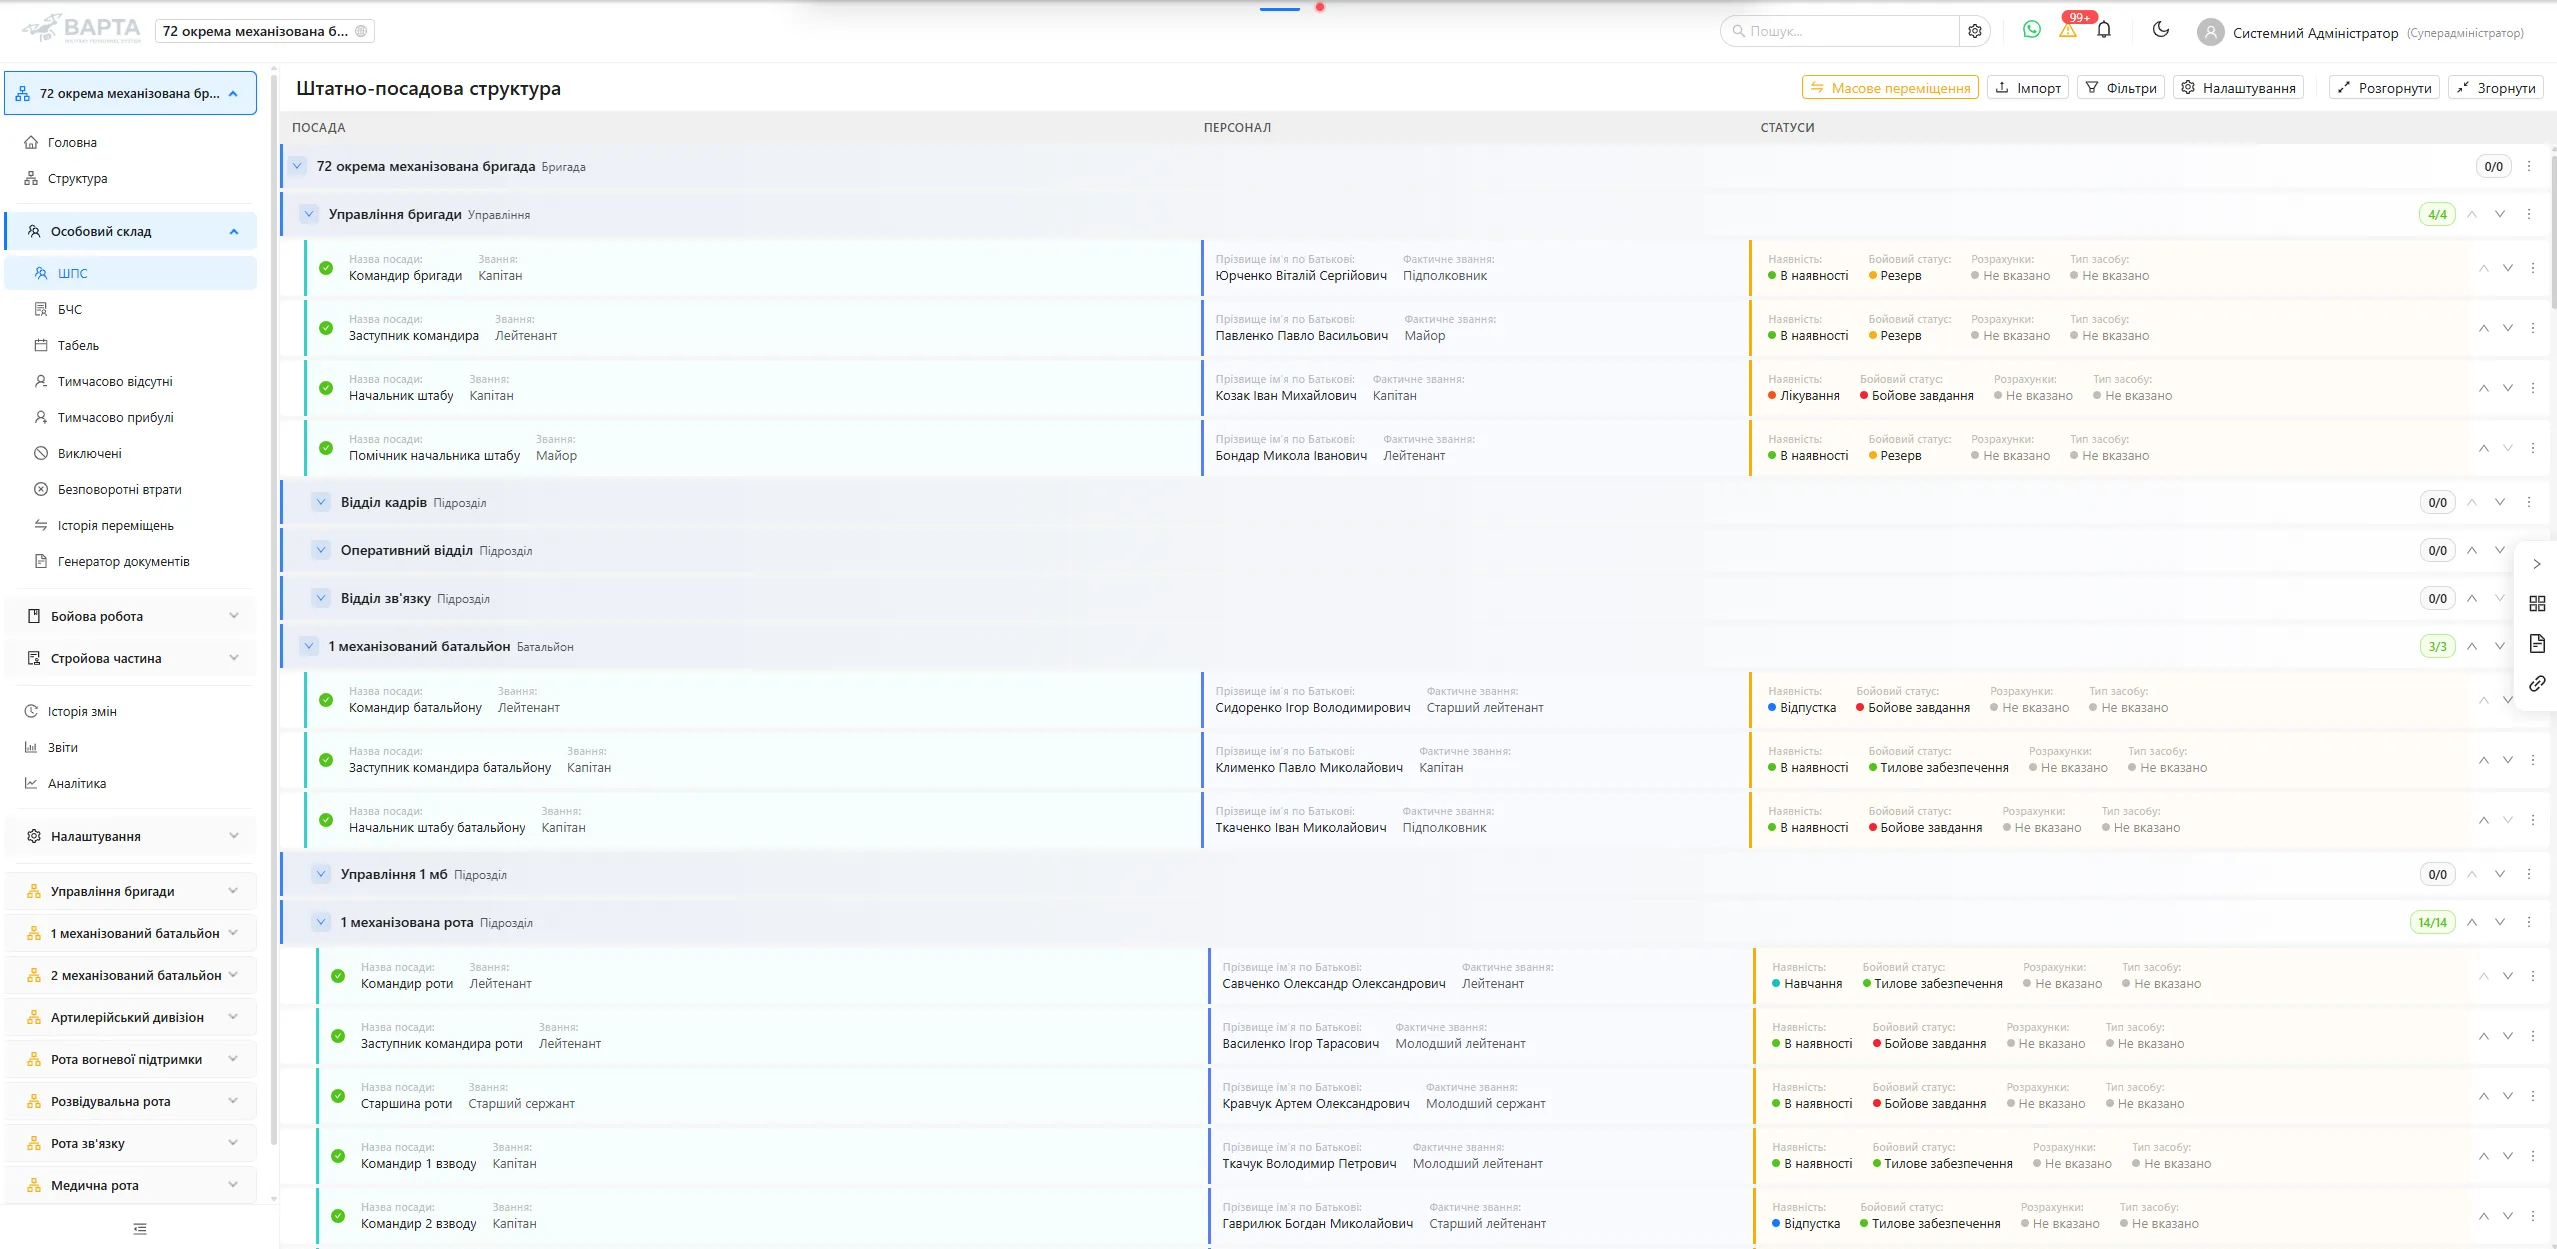Collapse 1 механізована рота section
Image resolution: width=2557 pixels, height=1249 pixels.
tap(321, 922)
